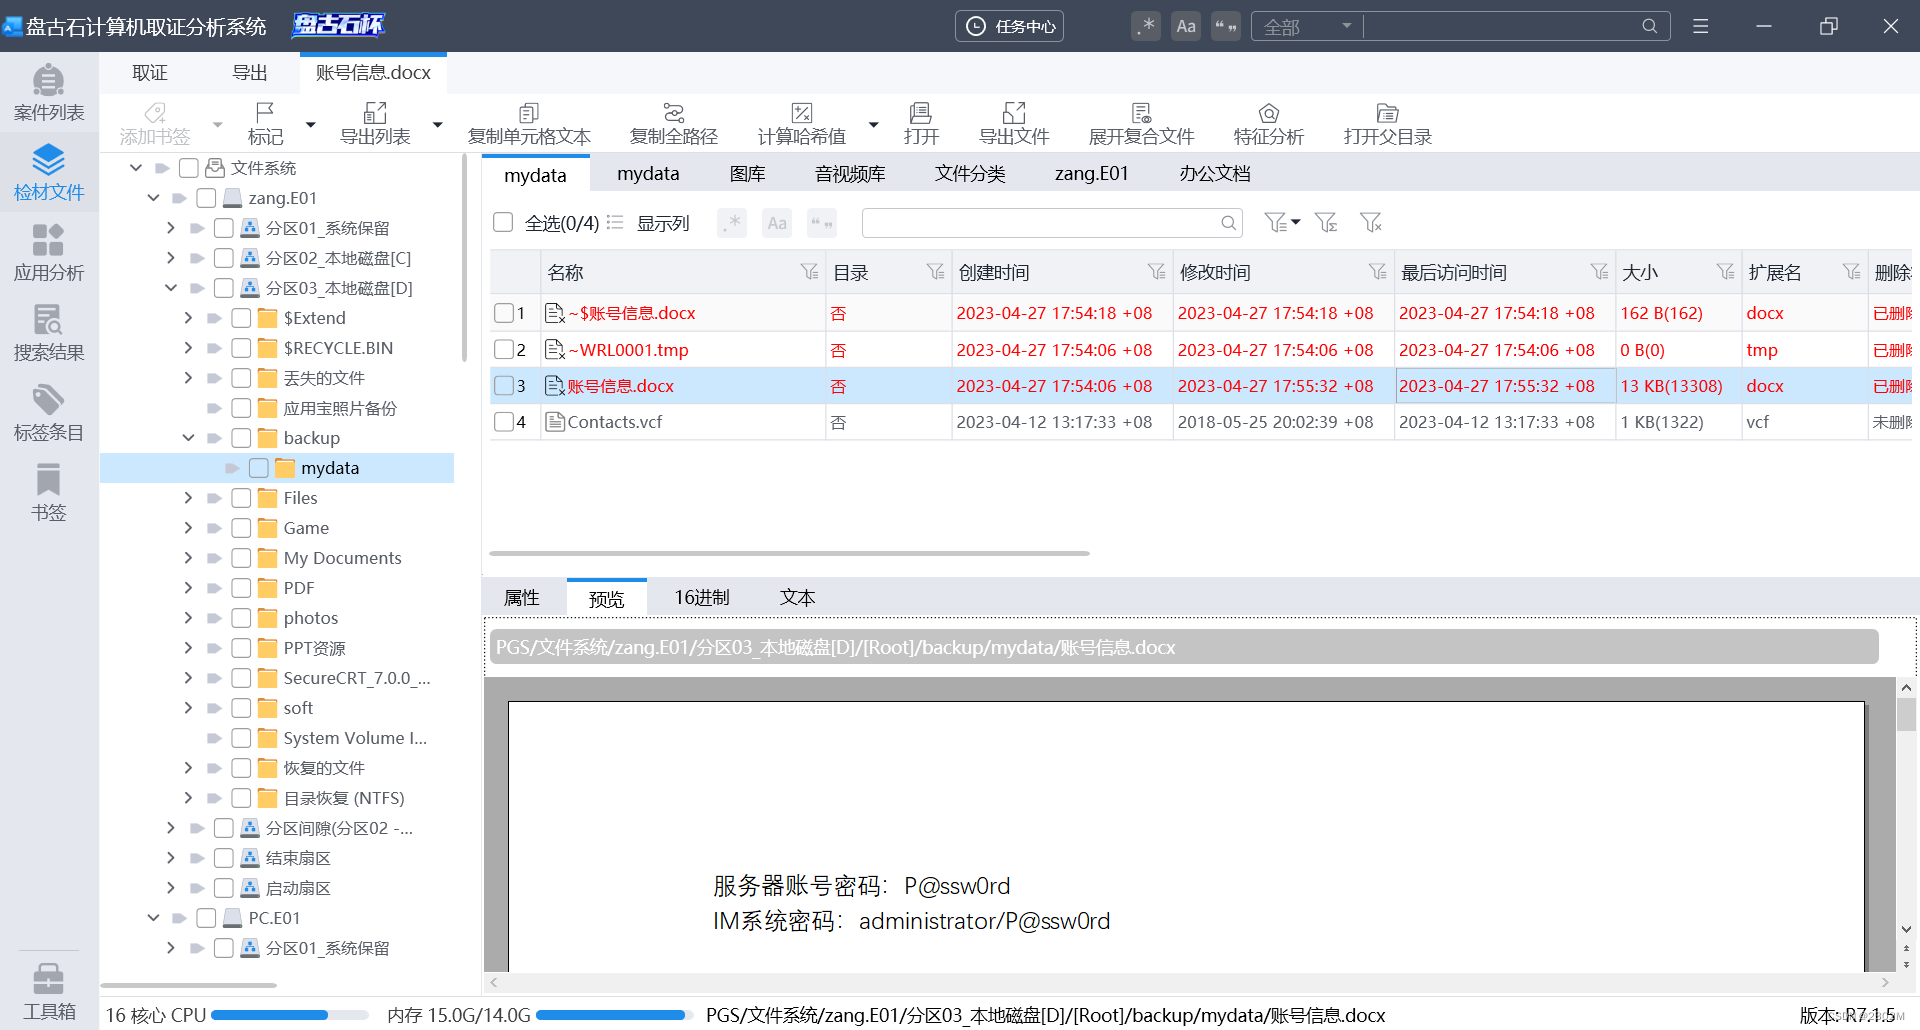Select the 检材文件 evidence files sidebar icon
Image resolution: width=1920 pixels, height=1030 pixels.
click(49, 172)
